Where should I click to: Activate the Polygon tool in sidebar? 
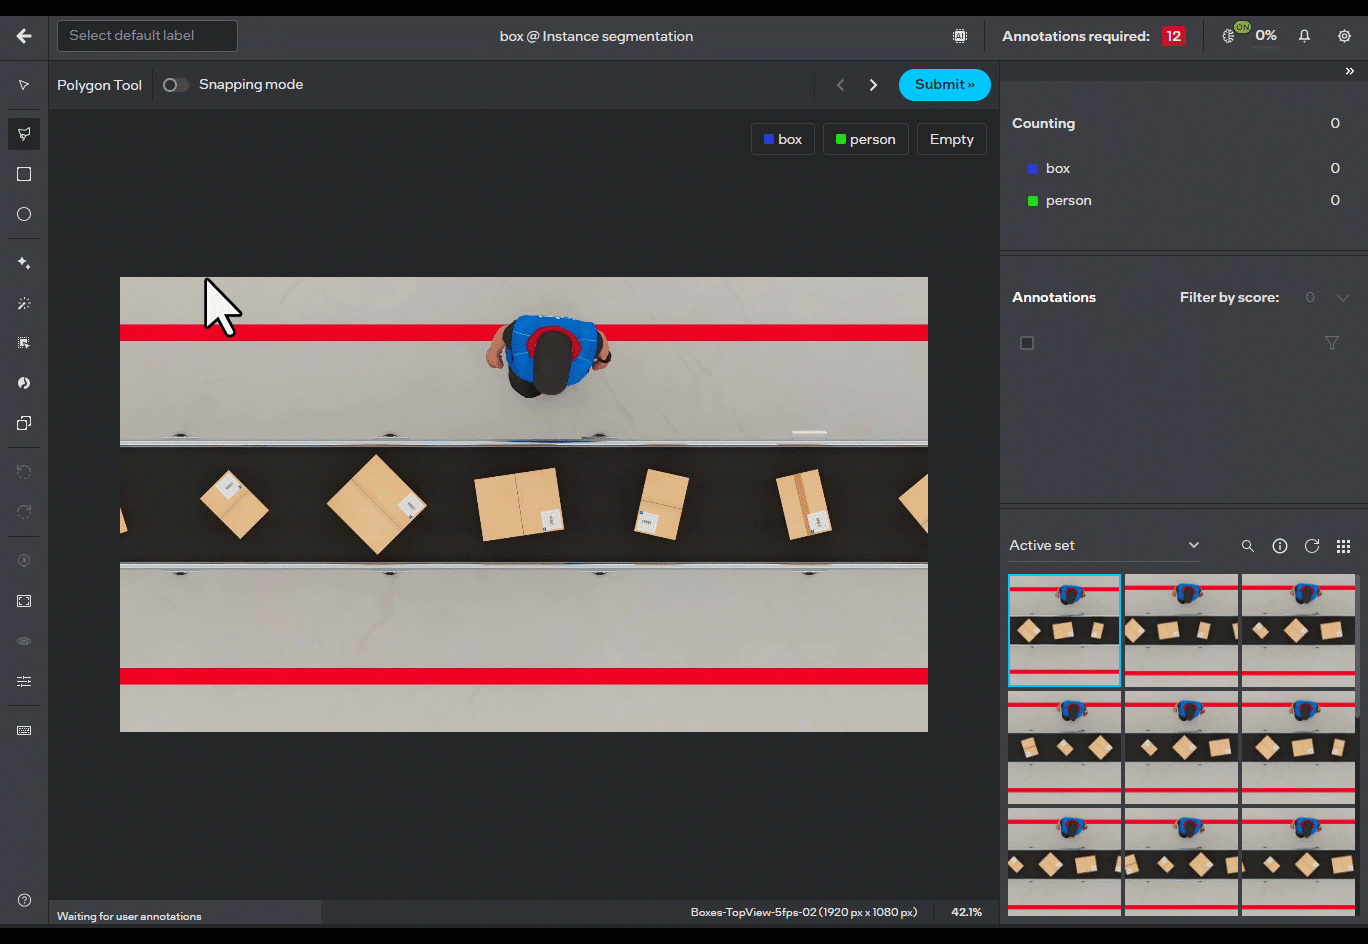(24, 134)
